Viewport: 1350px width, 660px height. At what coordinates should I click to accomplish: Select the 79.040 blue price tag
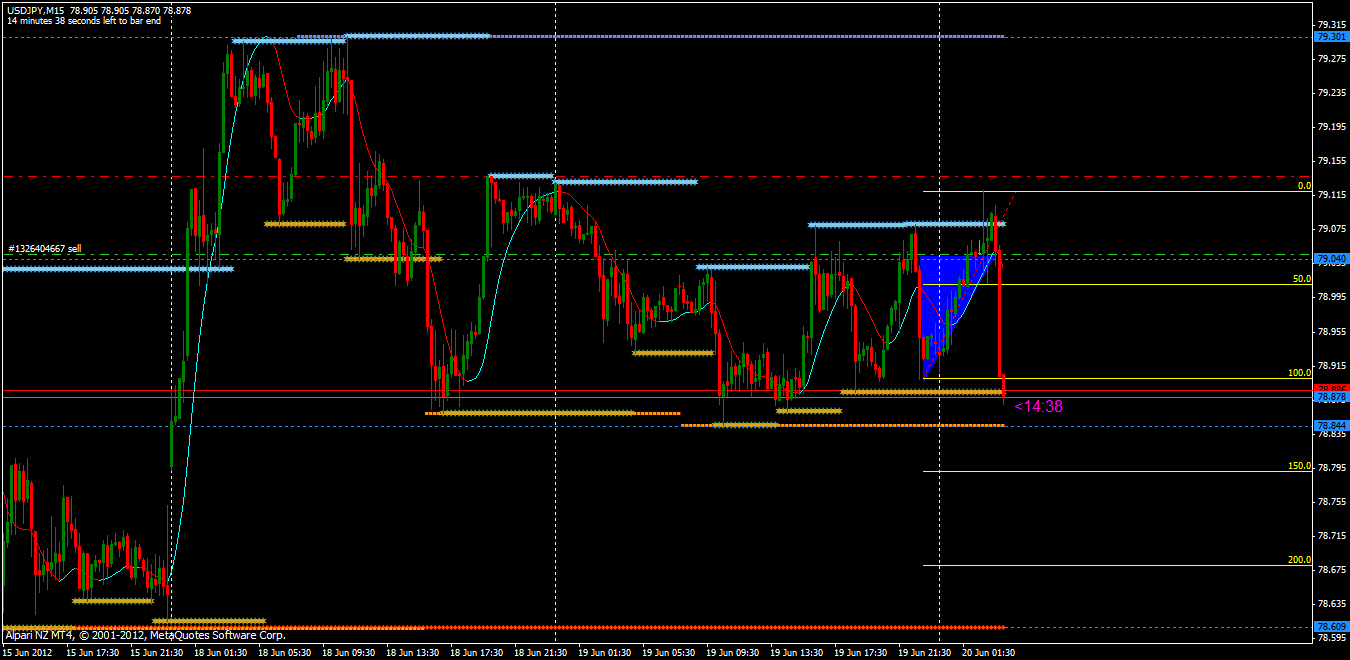[1330, 258]
